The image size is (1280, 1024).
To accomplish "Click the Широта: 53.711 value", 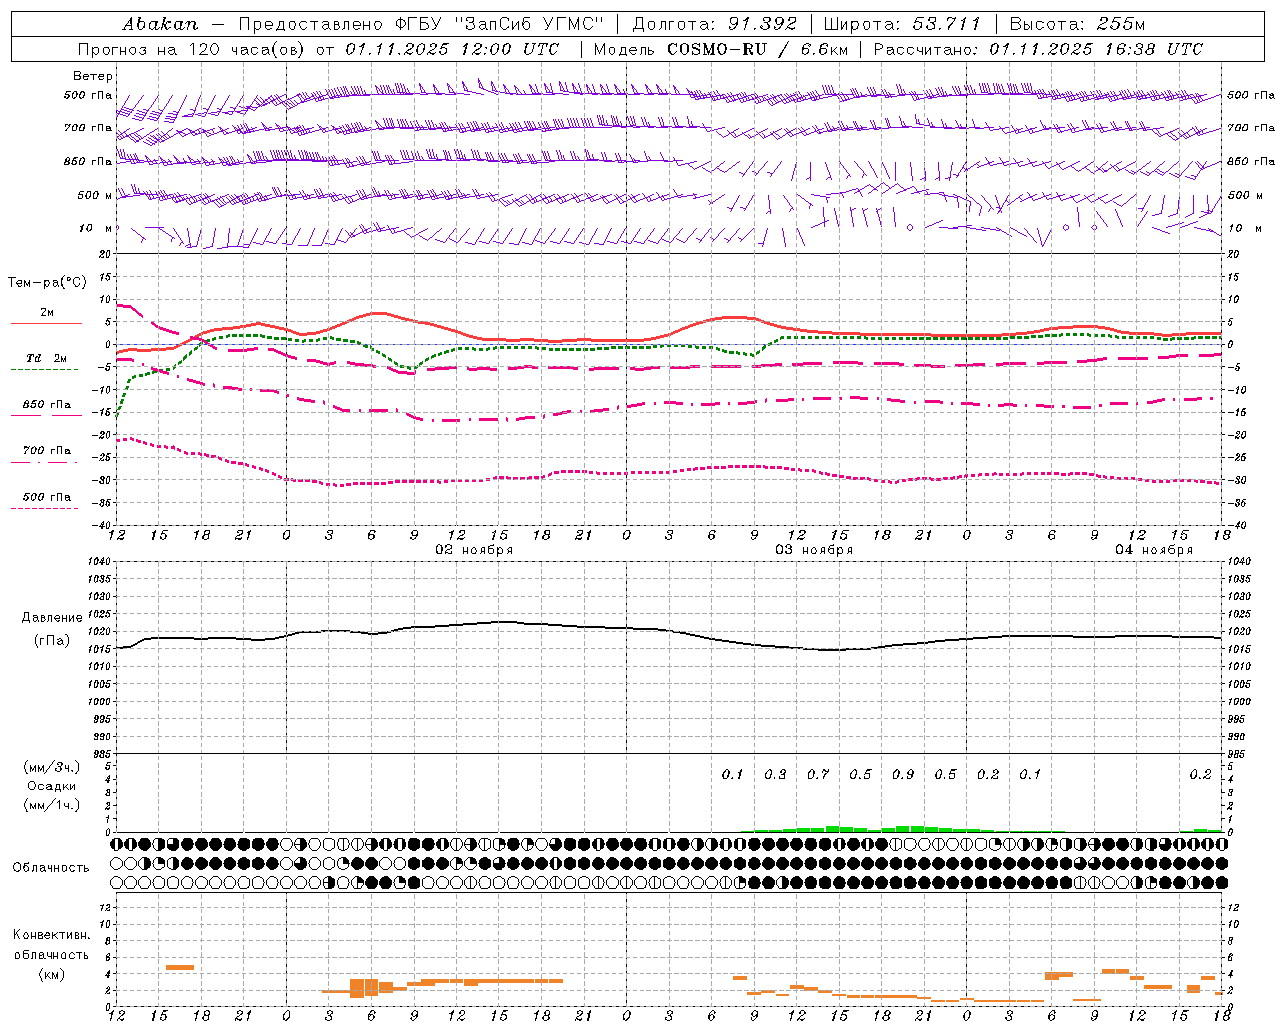I will [x=904, y=24].
